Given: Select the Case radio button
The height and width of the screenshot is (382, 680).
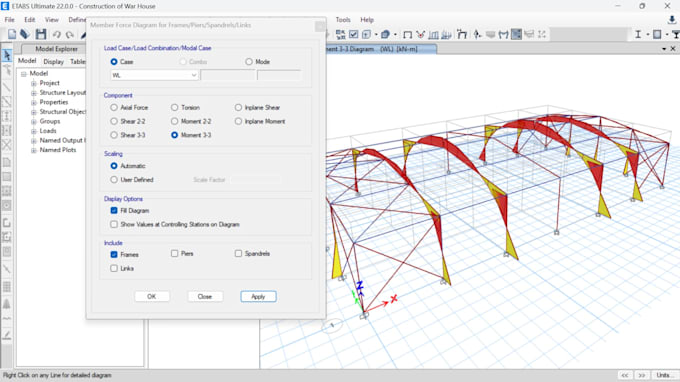Looking at the screenshot, I should (114, 62).
